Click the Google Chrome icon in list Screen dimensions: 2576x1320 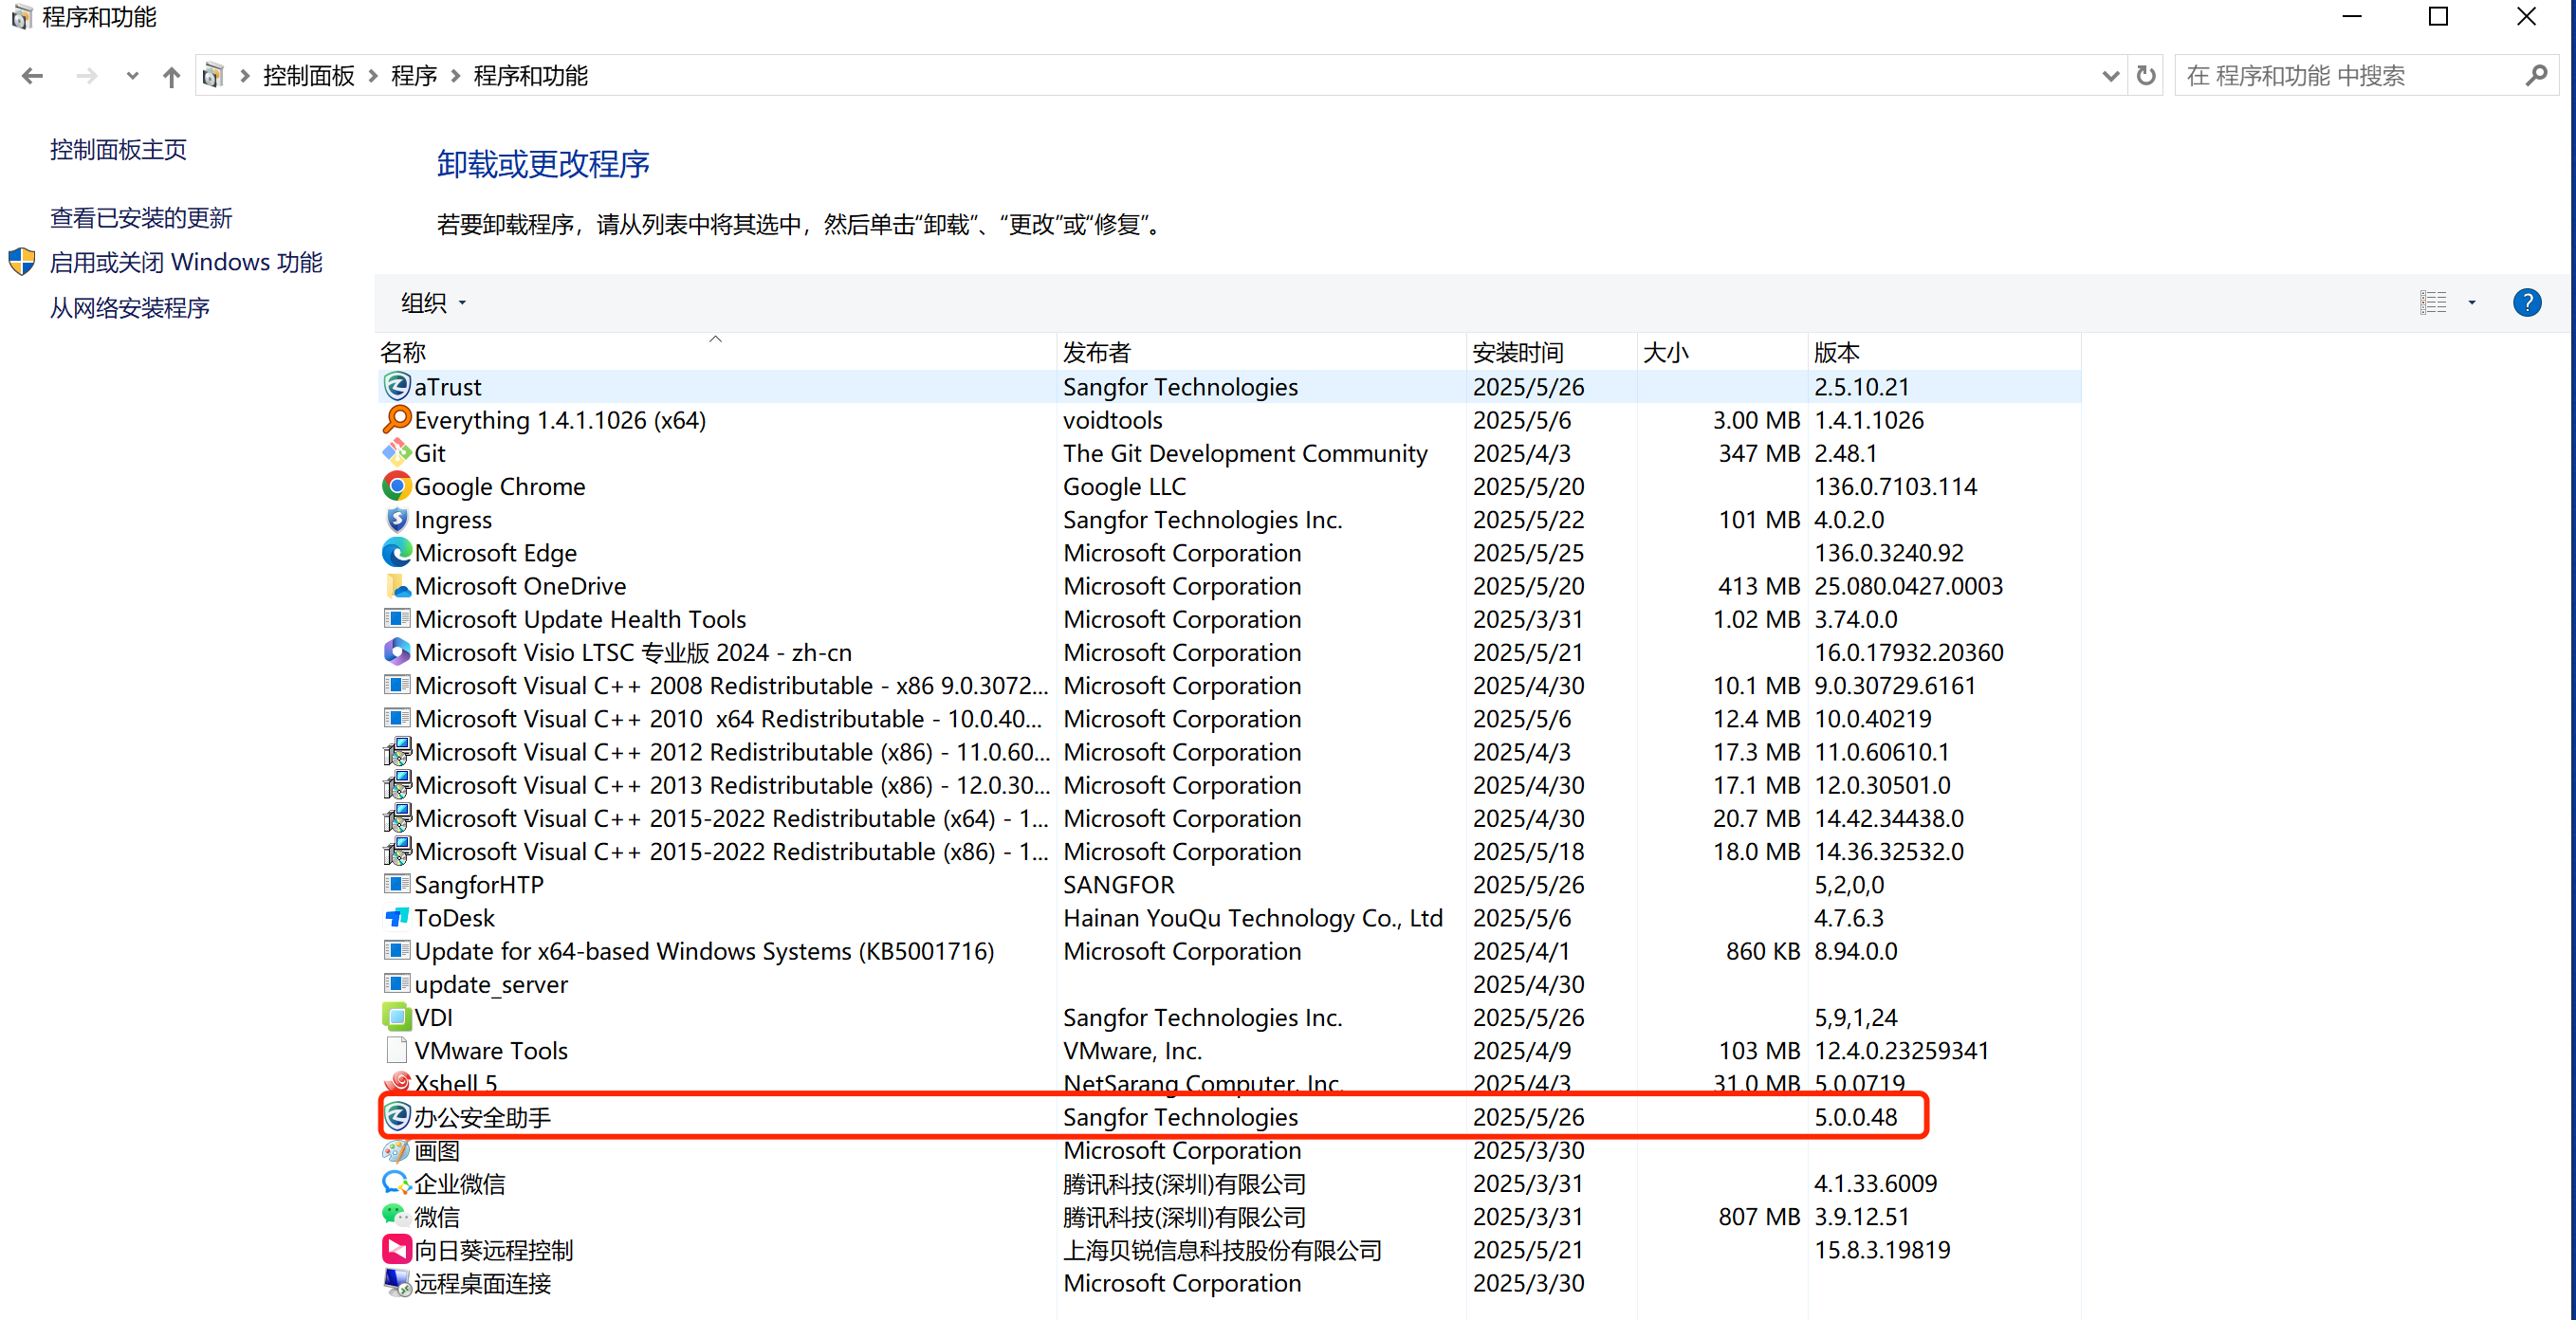(397, 487)
